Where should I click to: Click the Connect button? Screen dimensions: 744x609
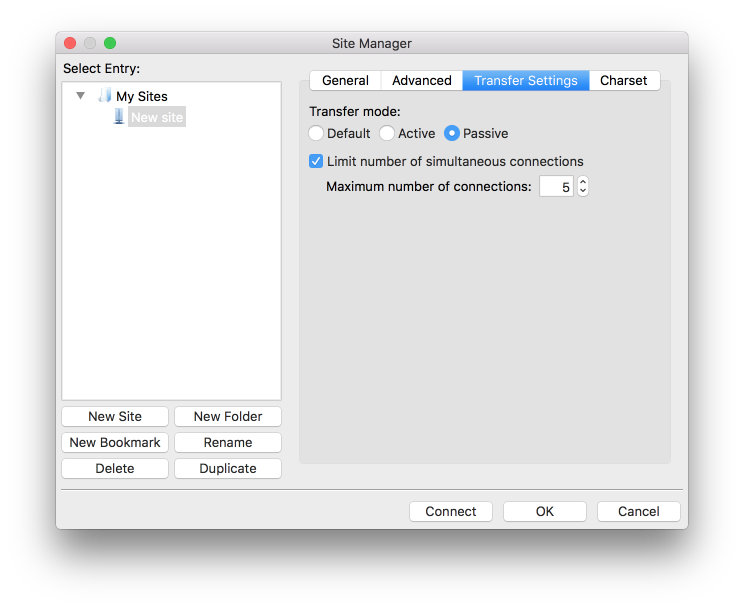pos(451,511)
